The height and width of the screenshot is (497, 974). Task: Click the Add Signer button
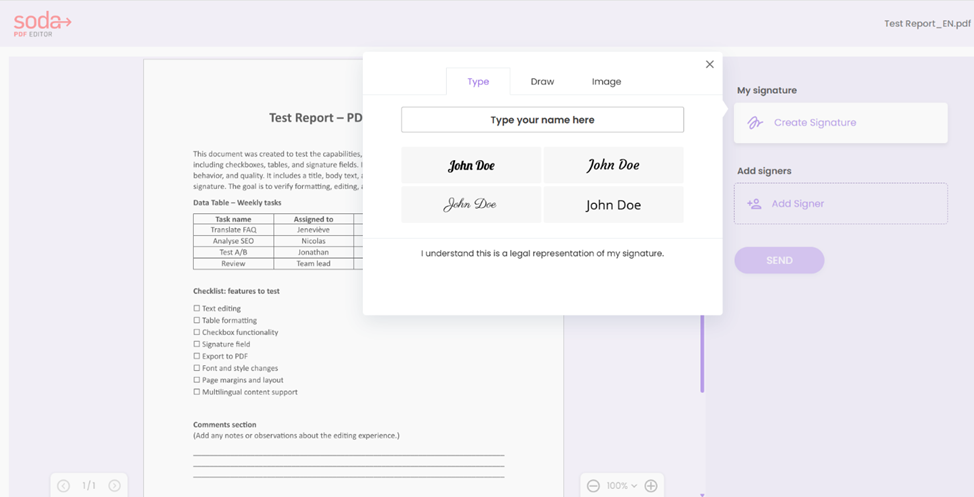pos(840,204)
